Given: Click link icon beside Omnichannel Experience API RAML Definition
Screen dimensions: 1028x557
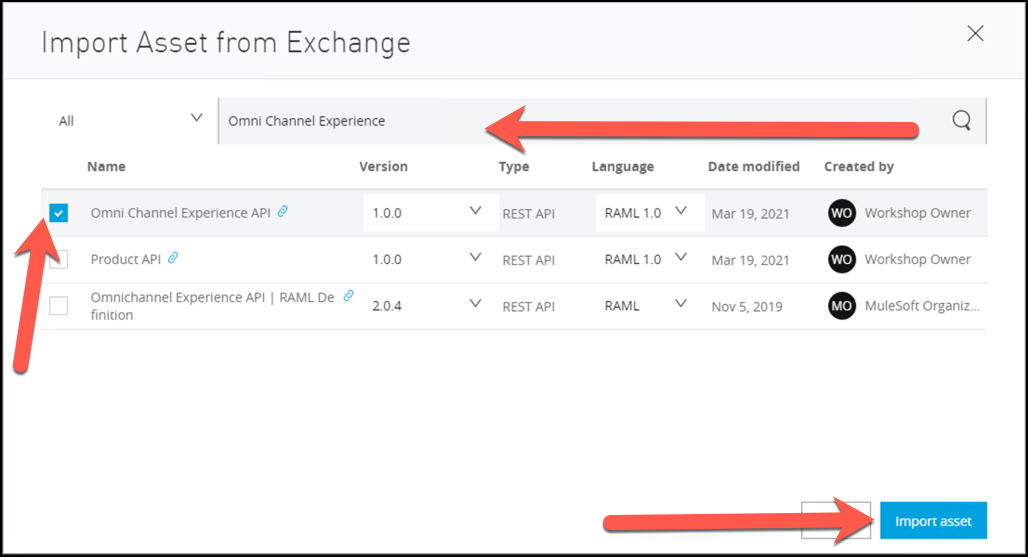Looking at the screenshot, I should 348,297.
